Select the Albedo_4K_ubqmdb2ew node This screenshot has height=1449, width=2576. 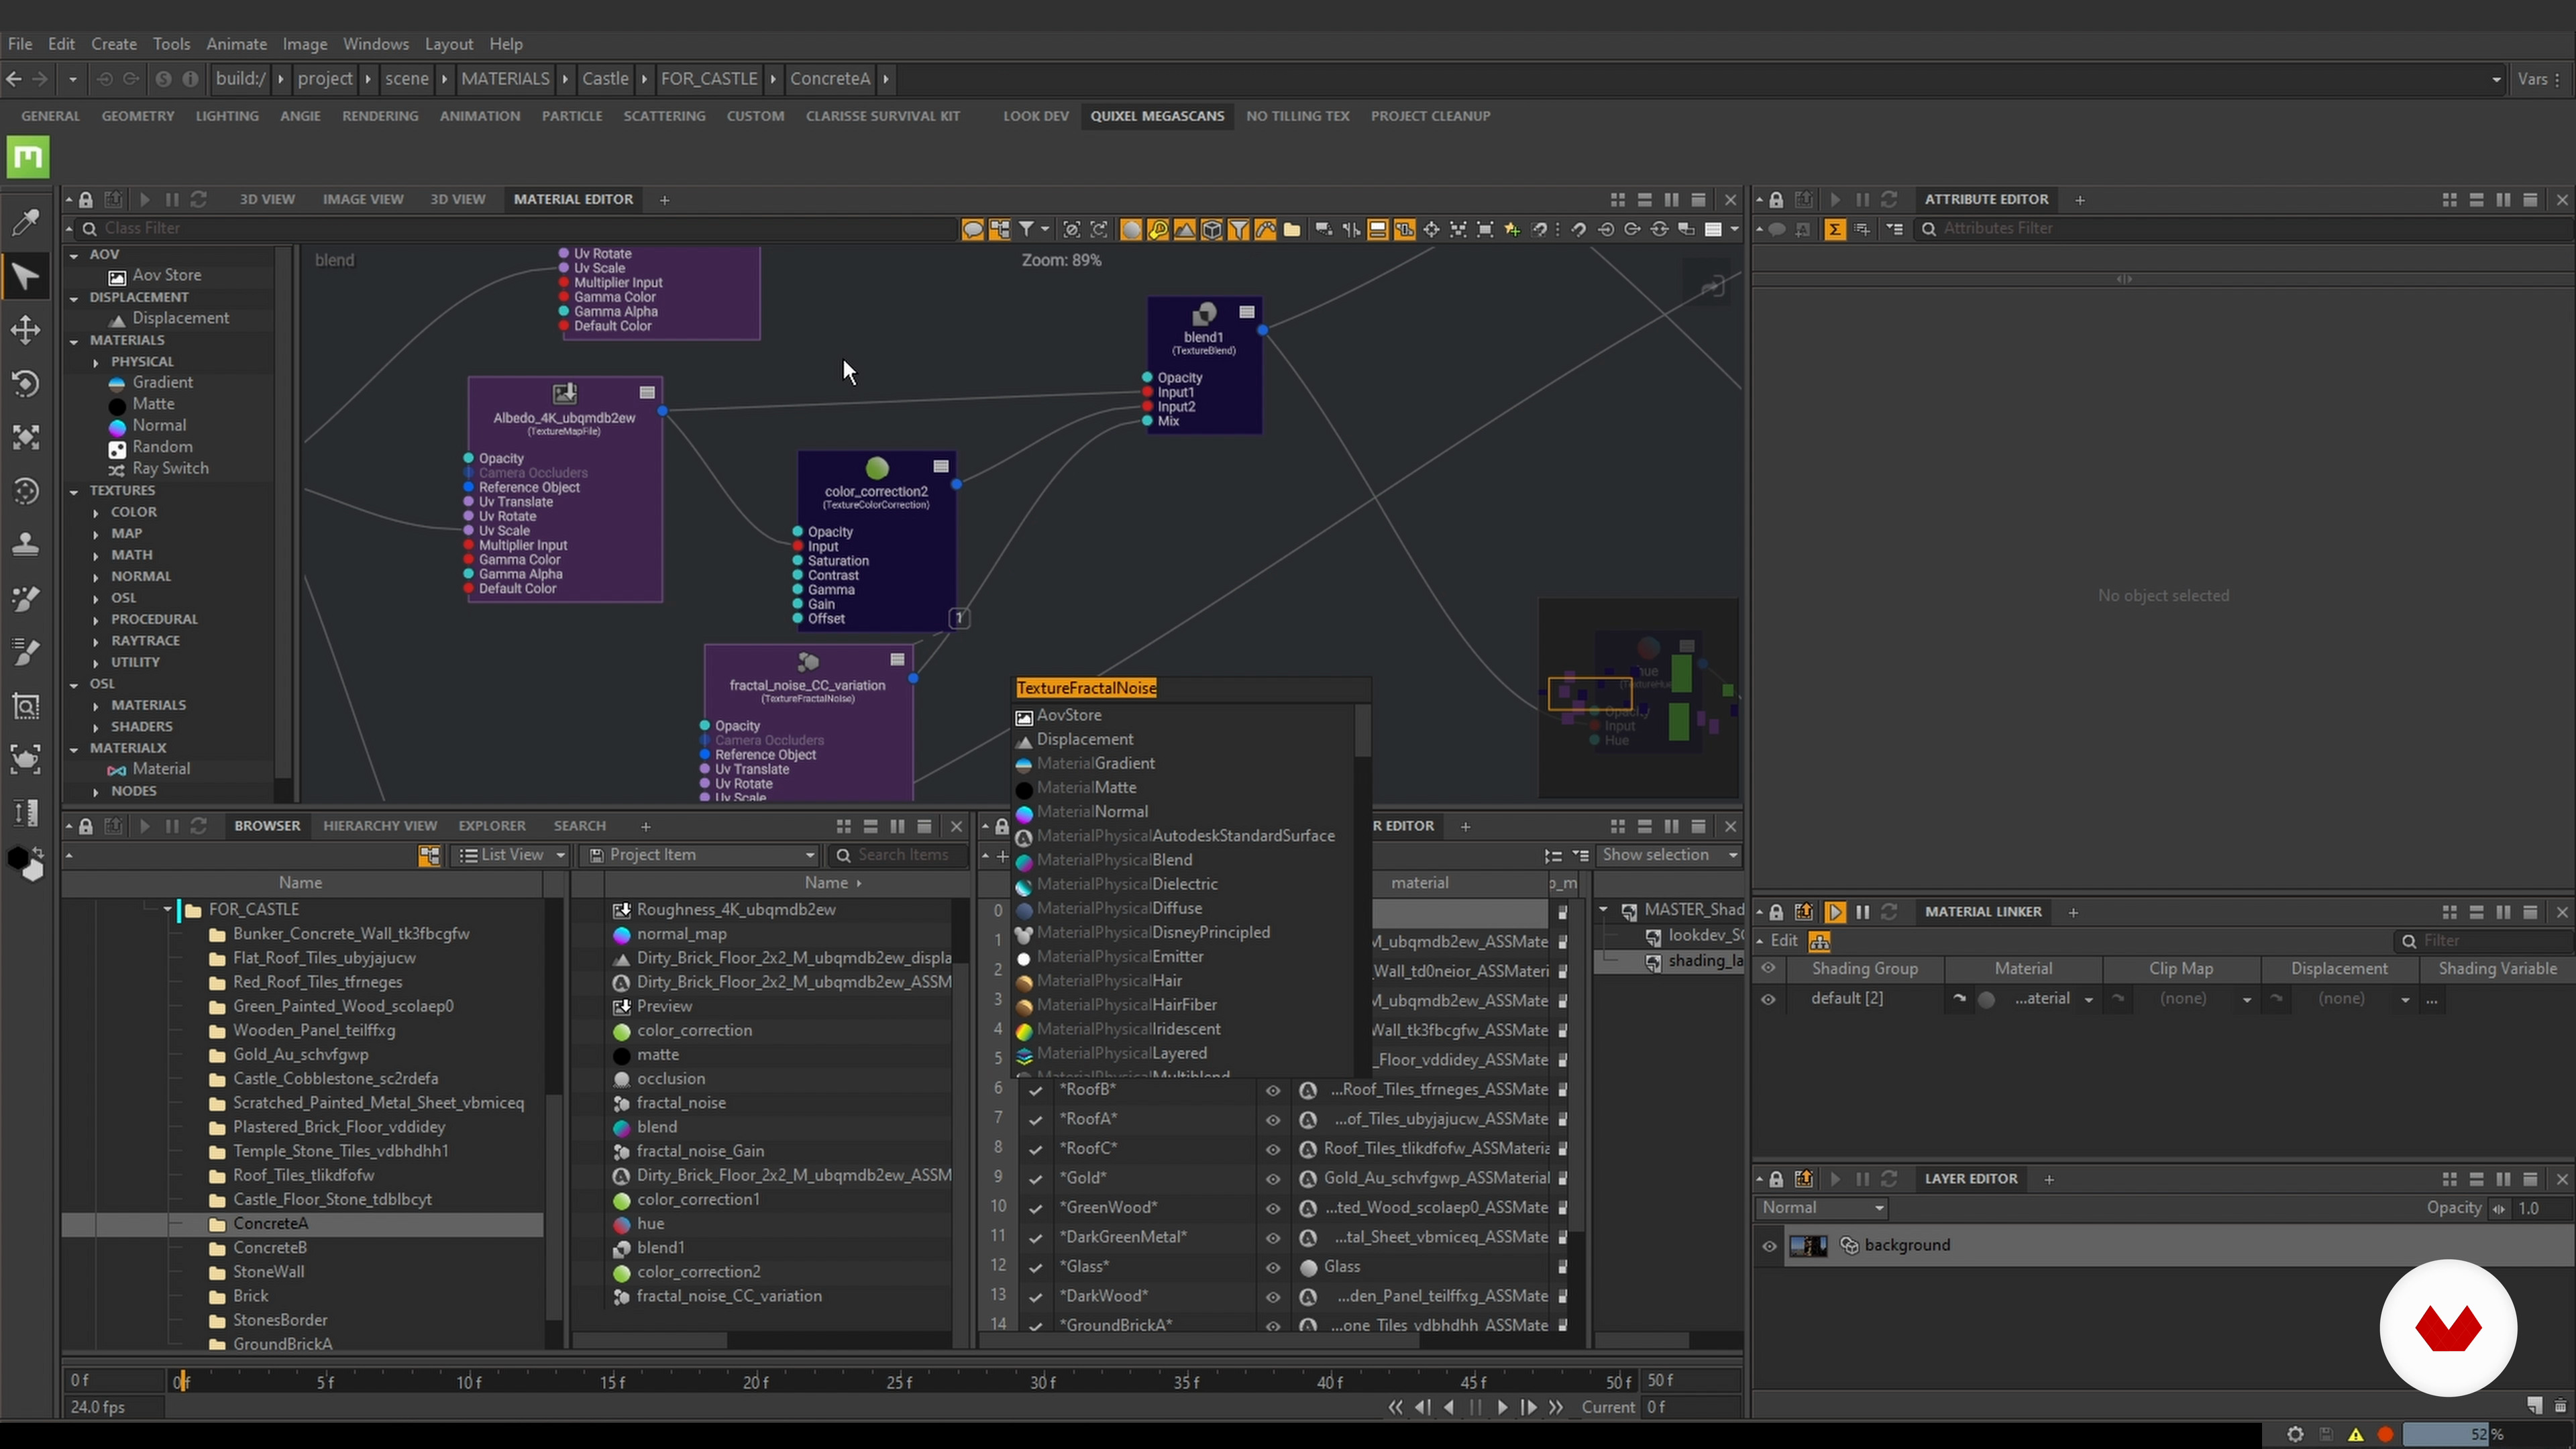pyautogui.click(x=565, y=489)
